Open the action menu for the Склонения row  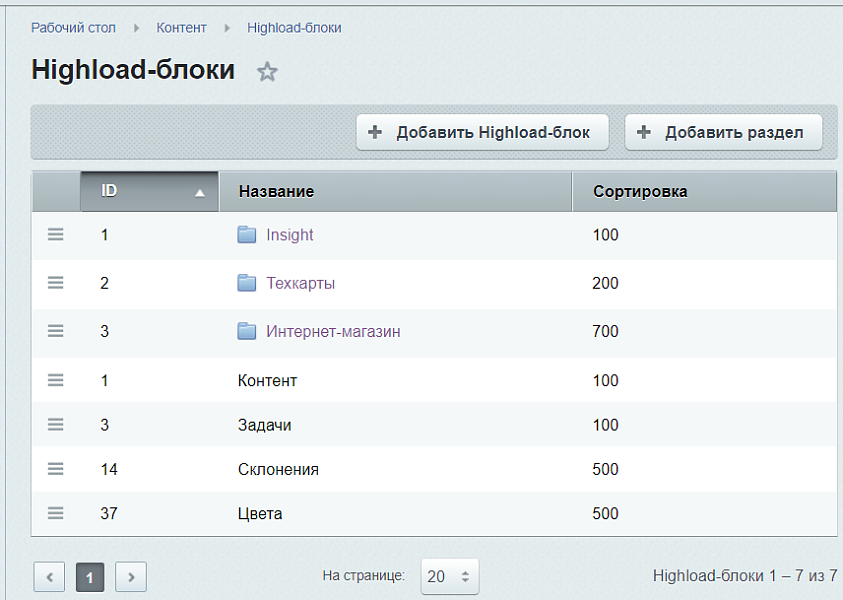tap(55, 469)
